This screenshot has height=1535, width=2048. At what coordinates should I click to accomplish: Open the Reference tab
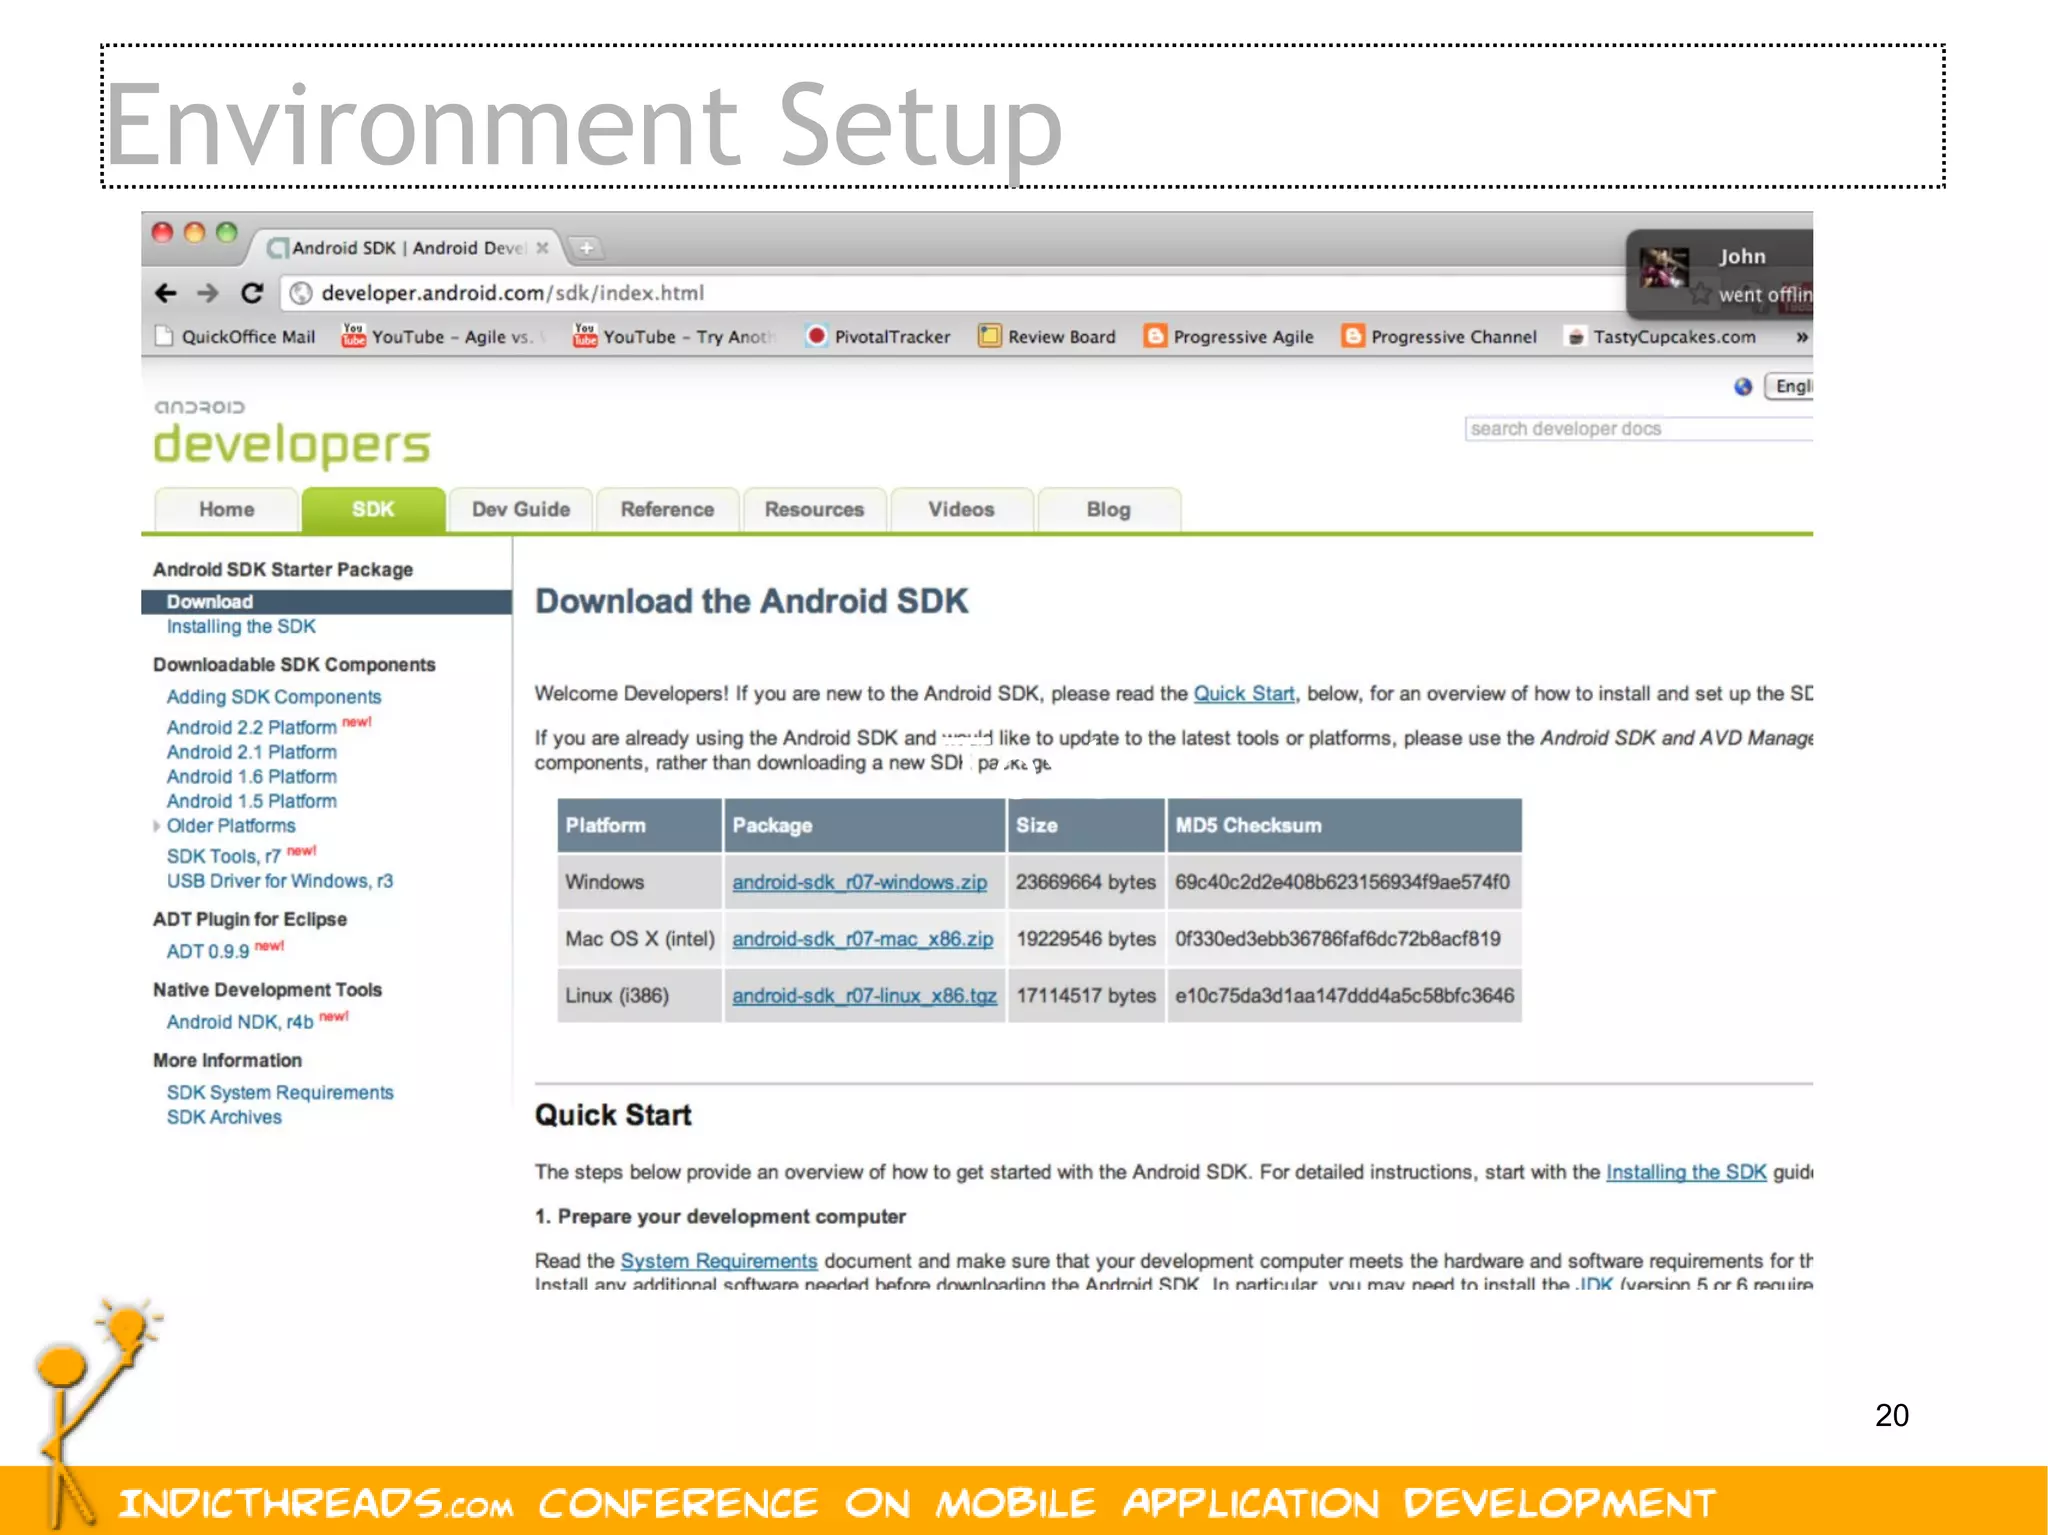click(x=668, y=510)
